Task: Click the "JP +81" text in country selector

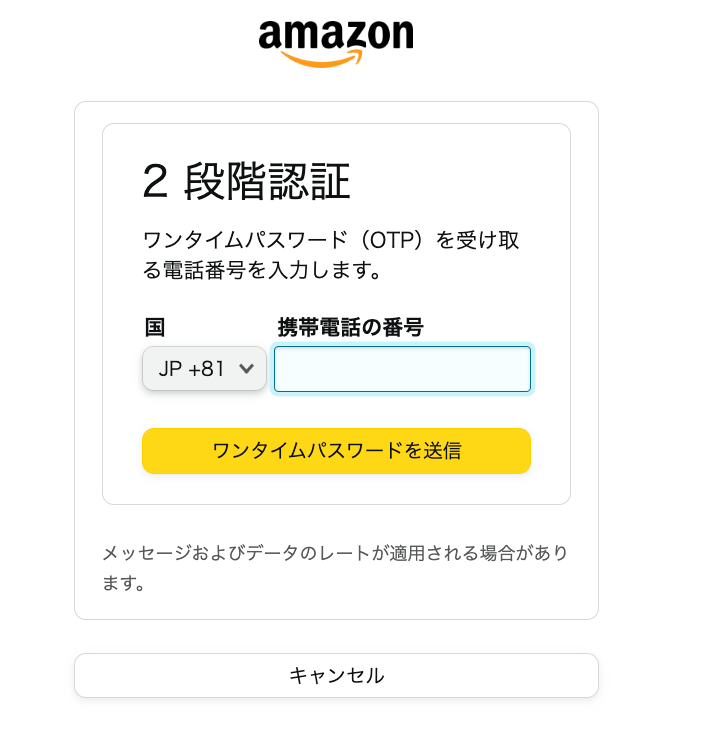Action: [x=191, y=369]
